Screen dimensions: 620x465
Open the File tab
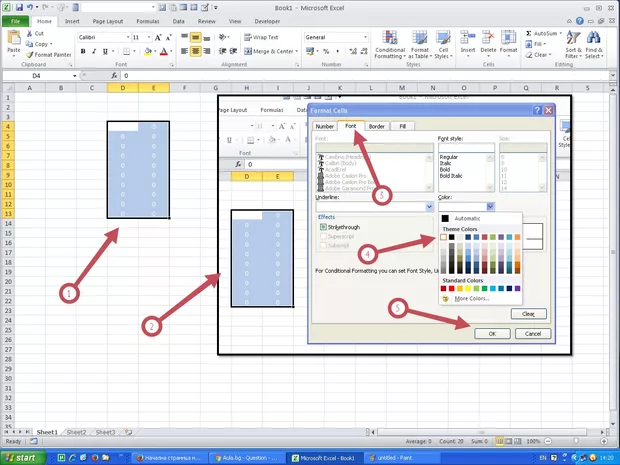[15, 21]
